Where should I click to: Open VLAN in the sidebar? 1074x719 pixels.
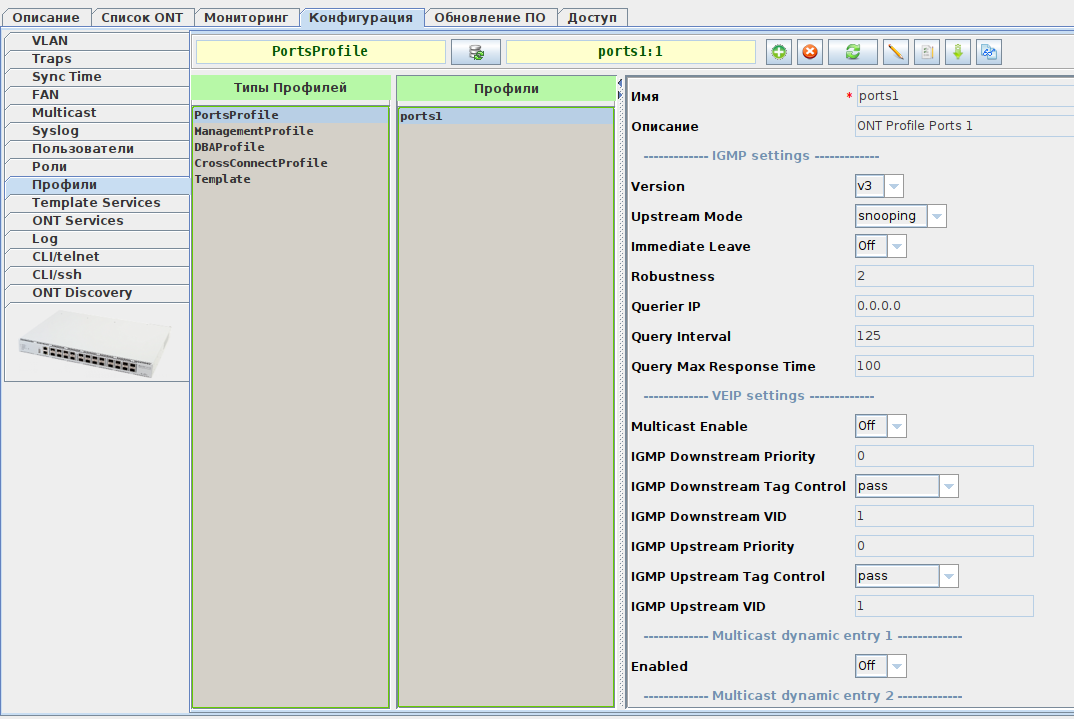97,41
